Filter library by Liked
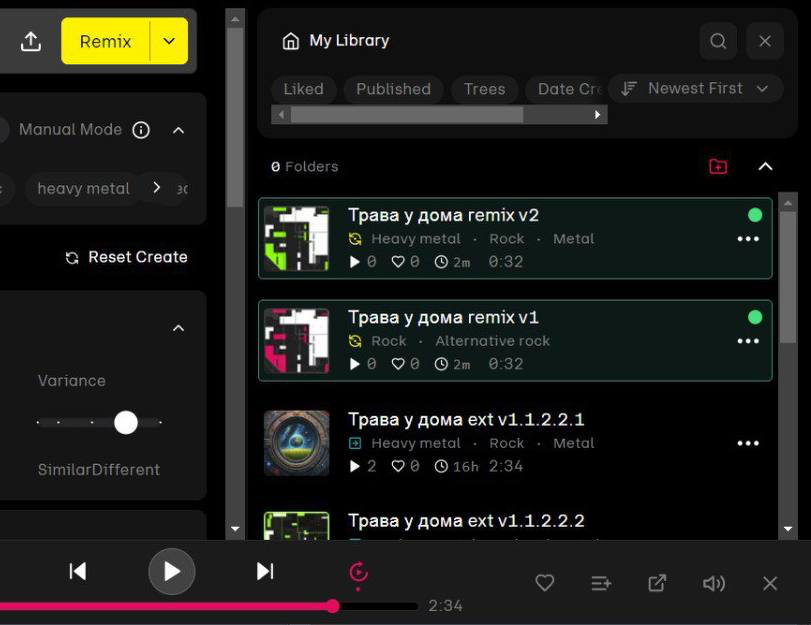This screenshot has height=625, width=811. 304,89
